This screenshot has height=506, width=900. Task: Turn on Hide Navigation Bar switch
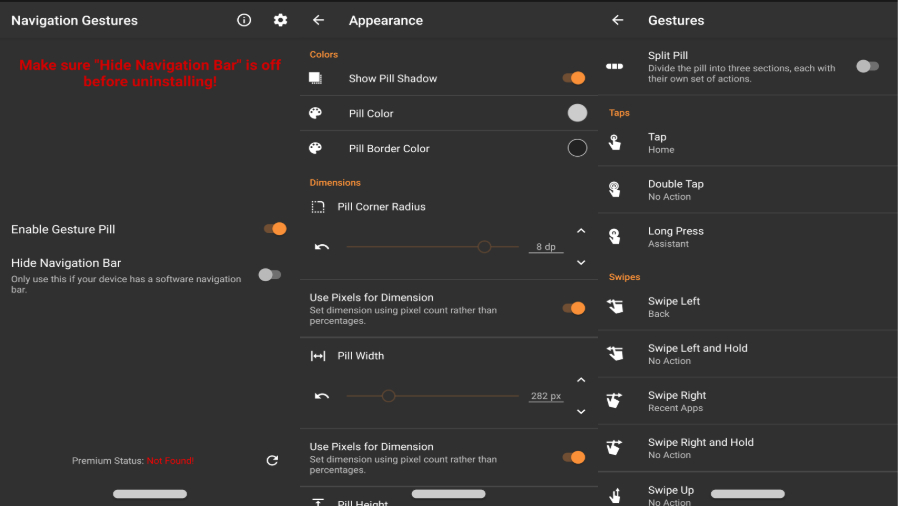pyautogui.click(x=269, y=275)
